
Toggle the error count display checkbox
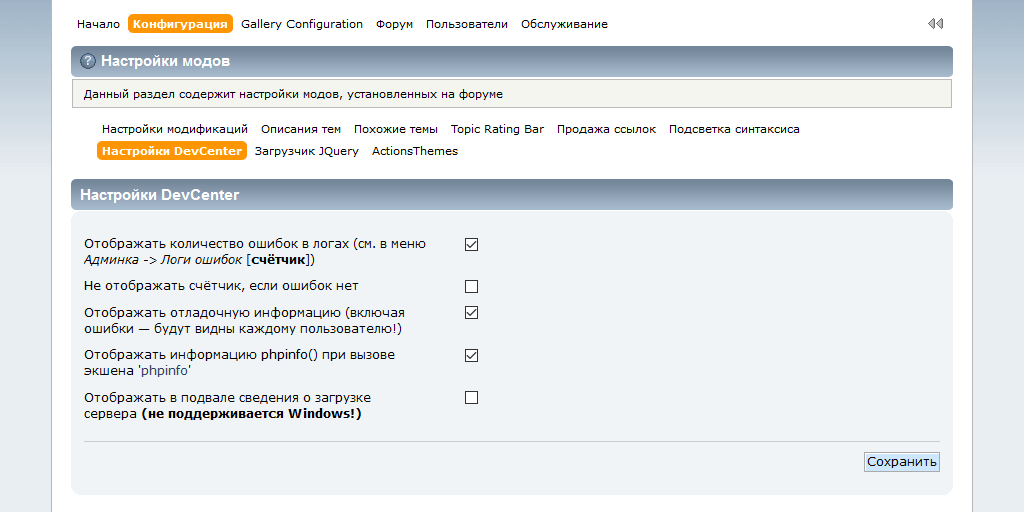pos(472,244)
